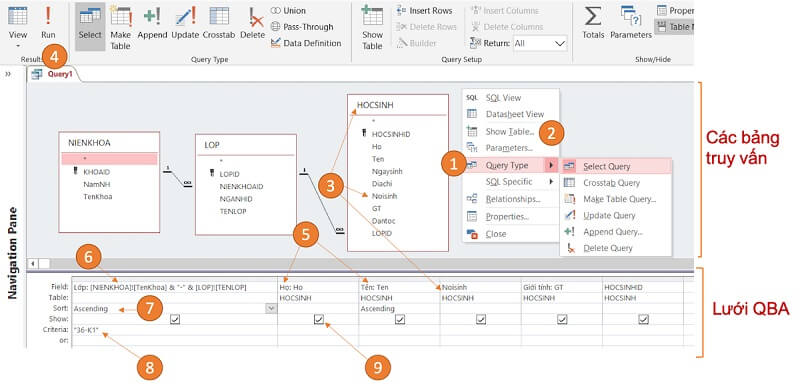
Task: Select Ngaysinh field in HOCSINH table
Action: click(386, 171)
